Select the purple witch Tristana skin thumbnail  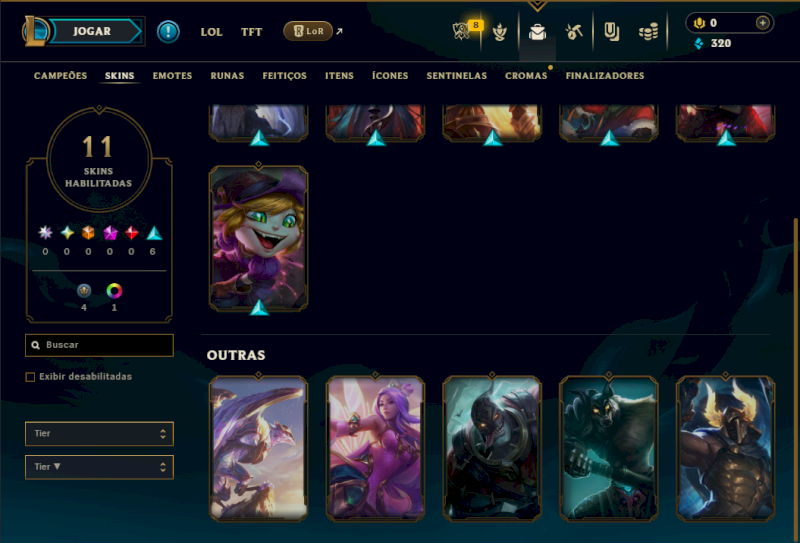pyautogui.click(x=258, y=238)
